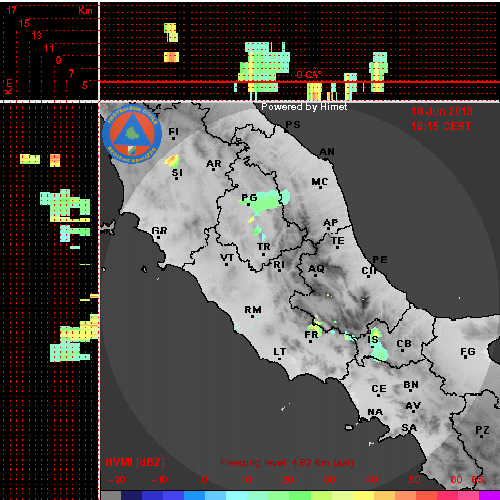
Task: Click the radar echo near SI
Action: [172, 161]
